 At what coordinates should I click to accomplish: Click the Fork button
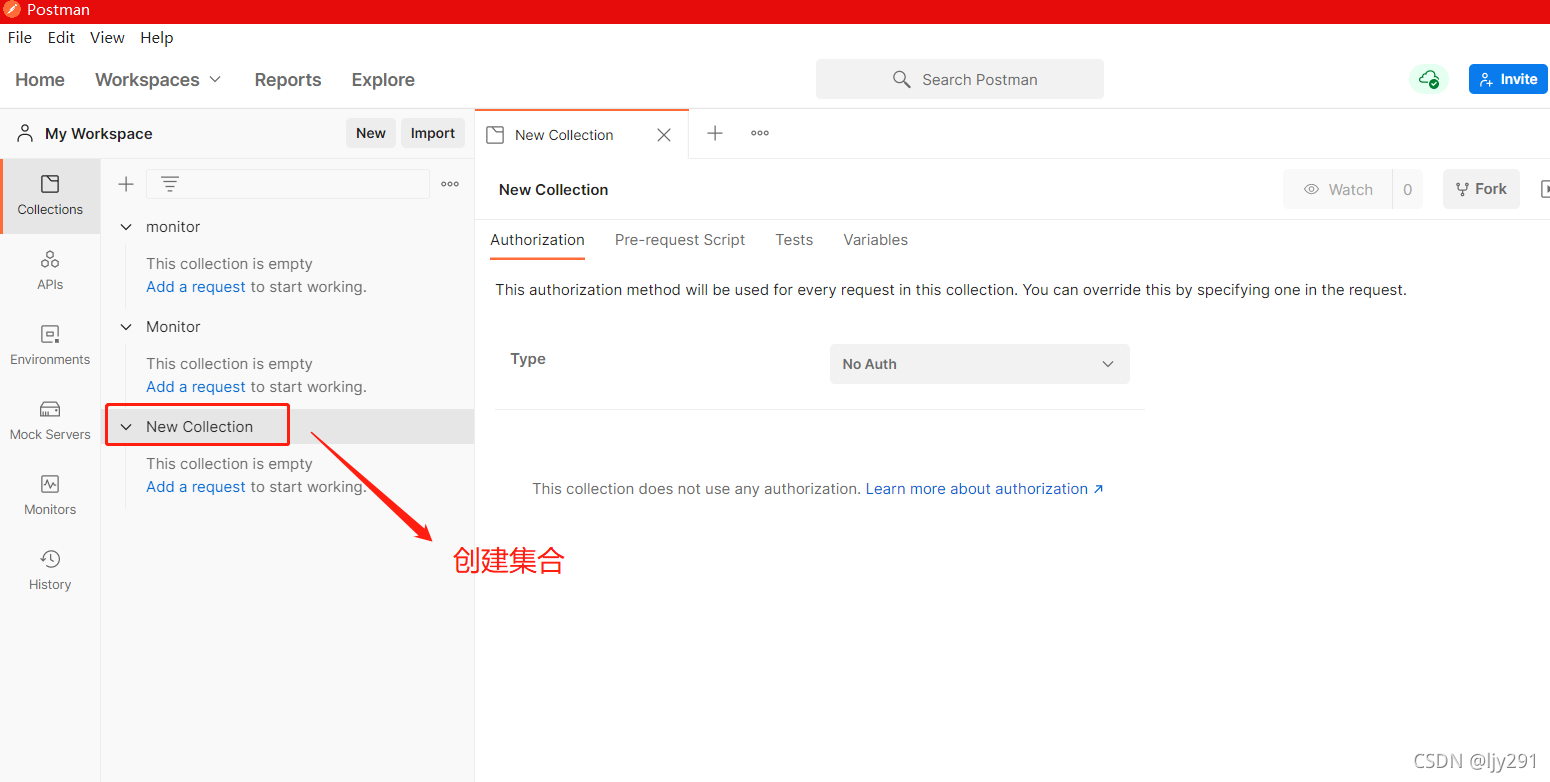click(x=1481, y=189)
